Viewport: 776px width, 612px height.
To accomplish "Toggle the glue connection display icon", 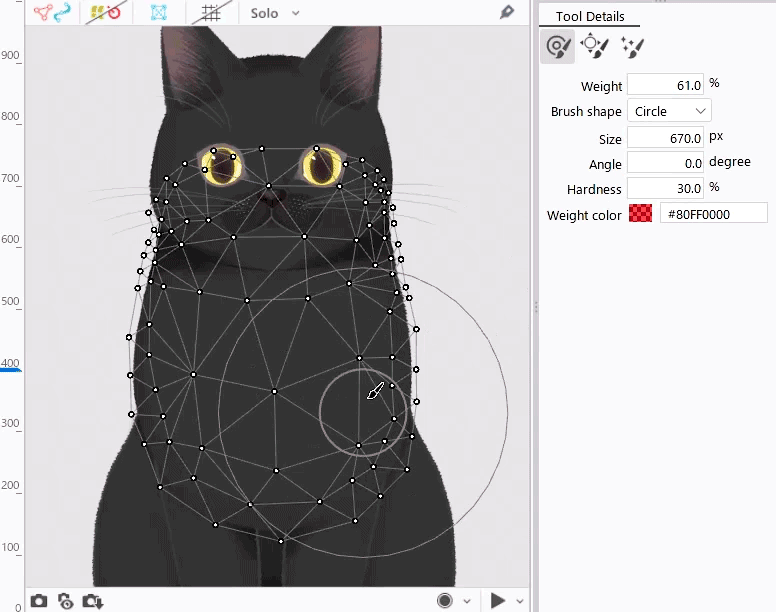I will click(52, 13).
